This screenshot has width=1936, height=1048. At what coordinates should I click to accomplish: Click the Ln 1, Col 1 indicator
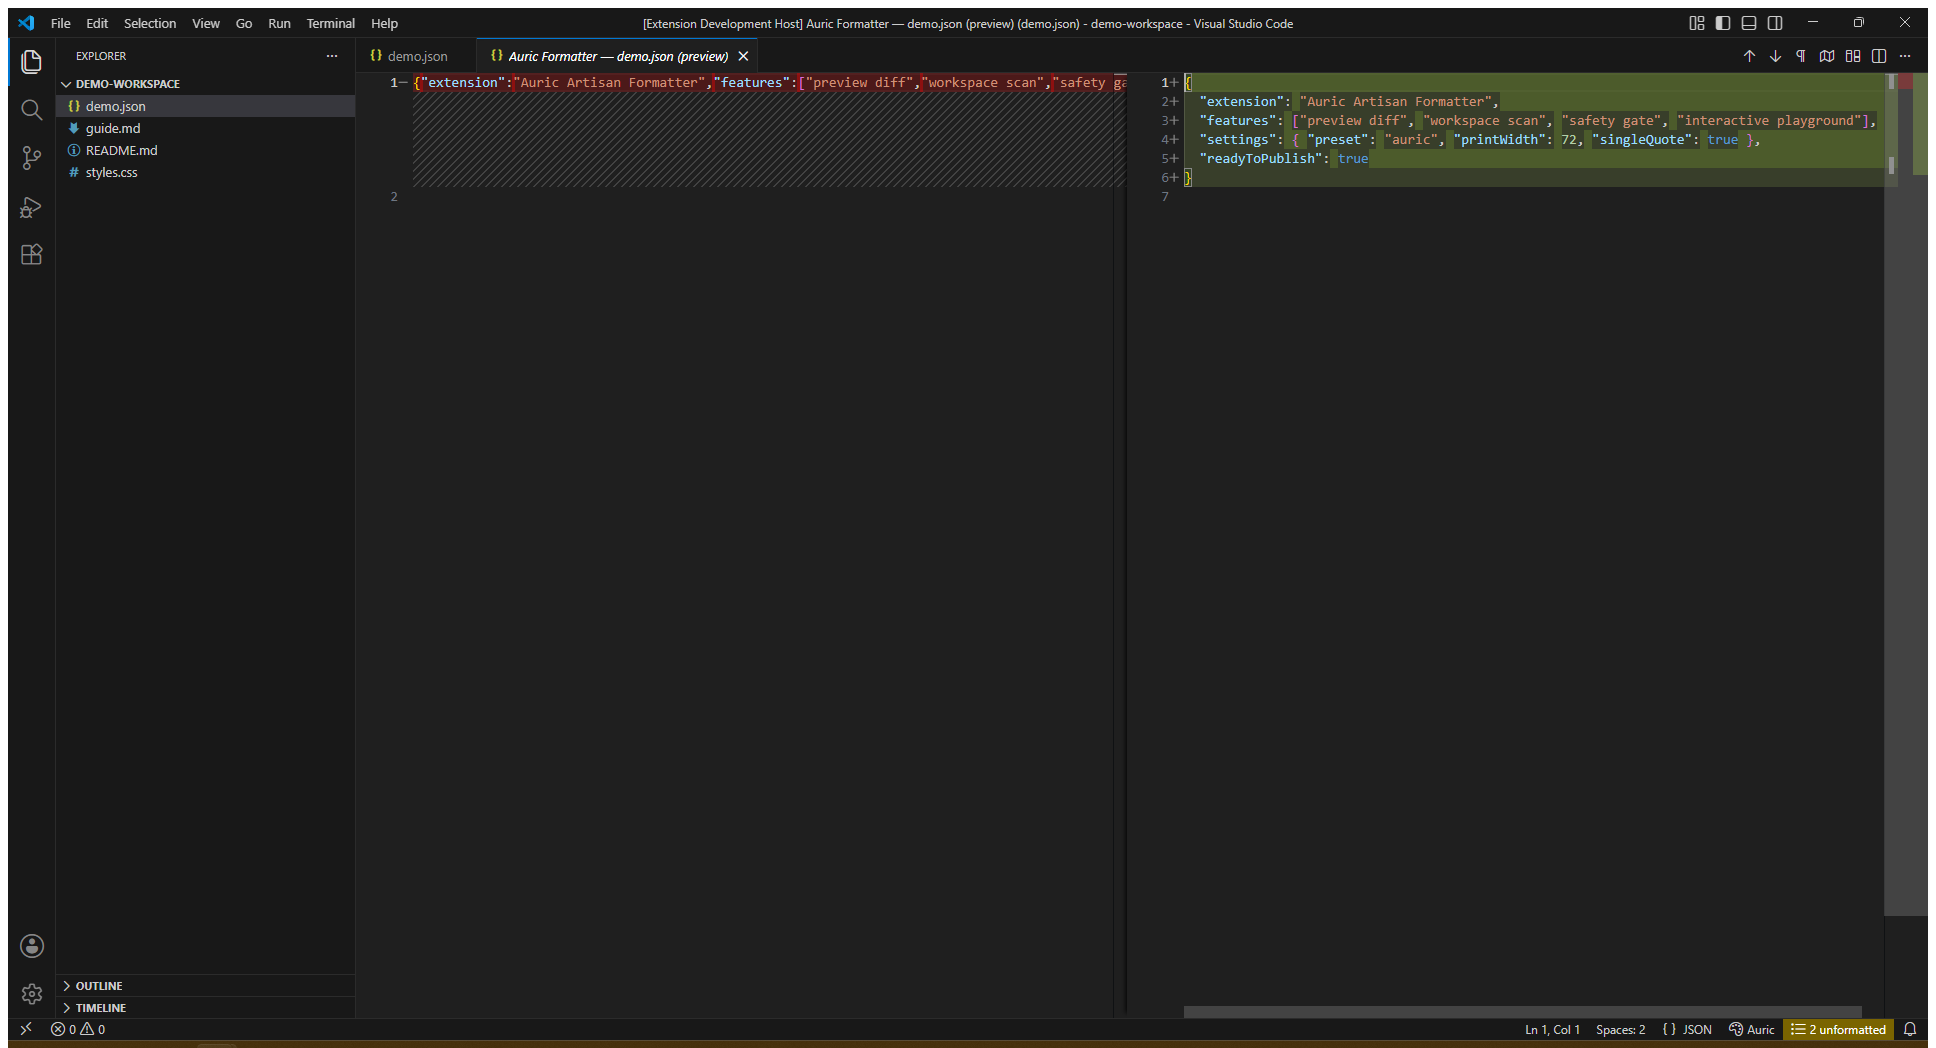[1552, 1029]
